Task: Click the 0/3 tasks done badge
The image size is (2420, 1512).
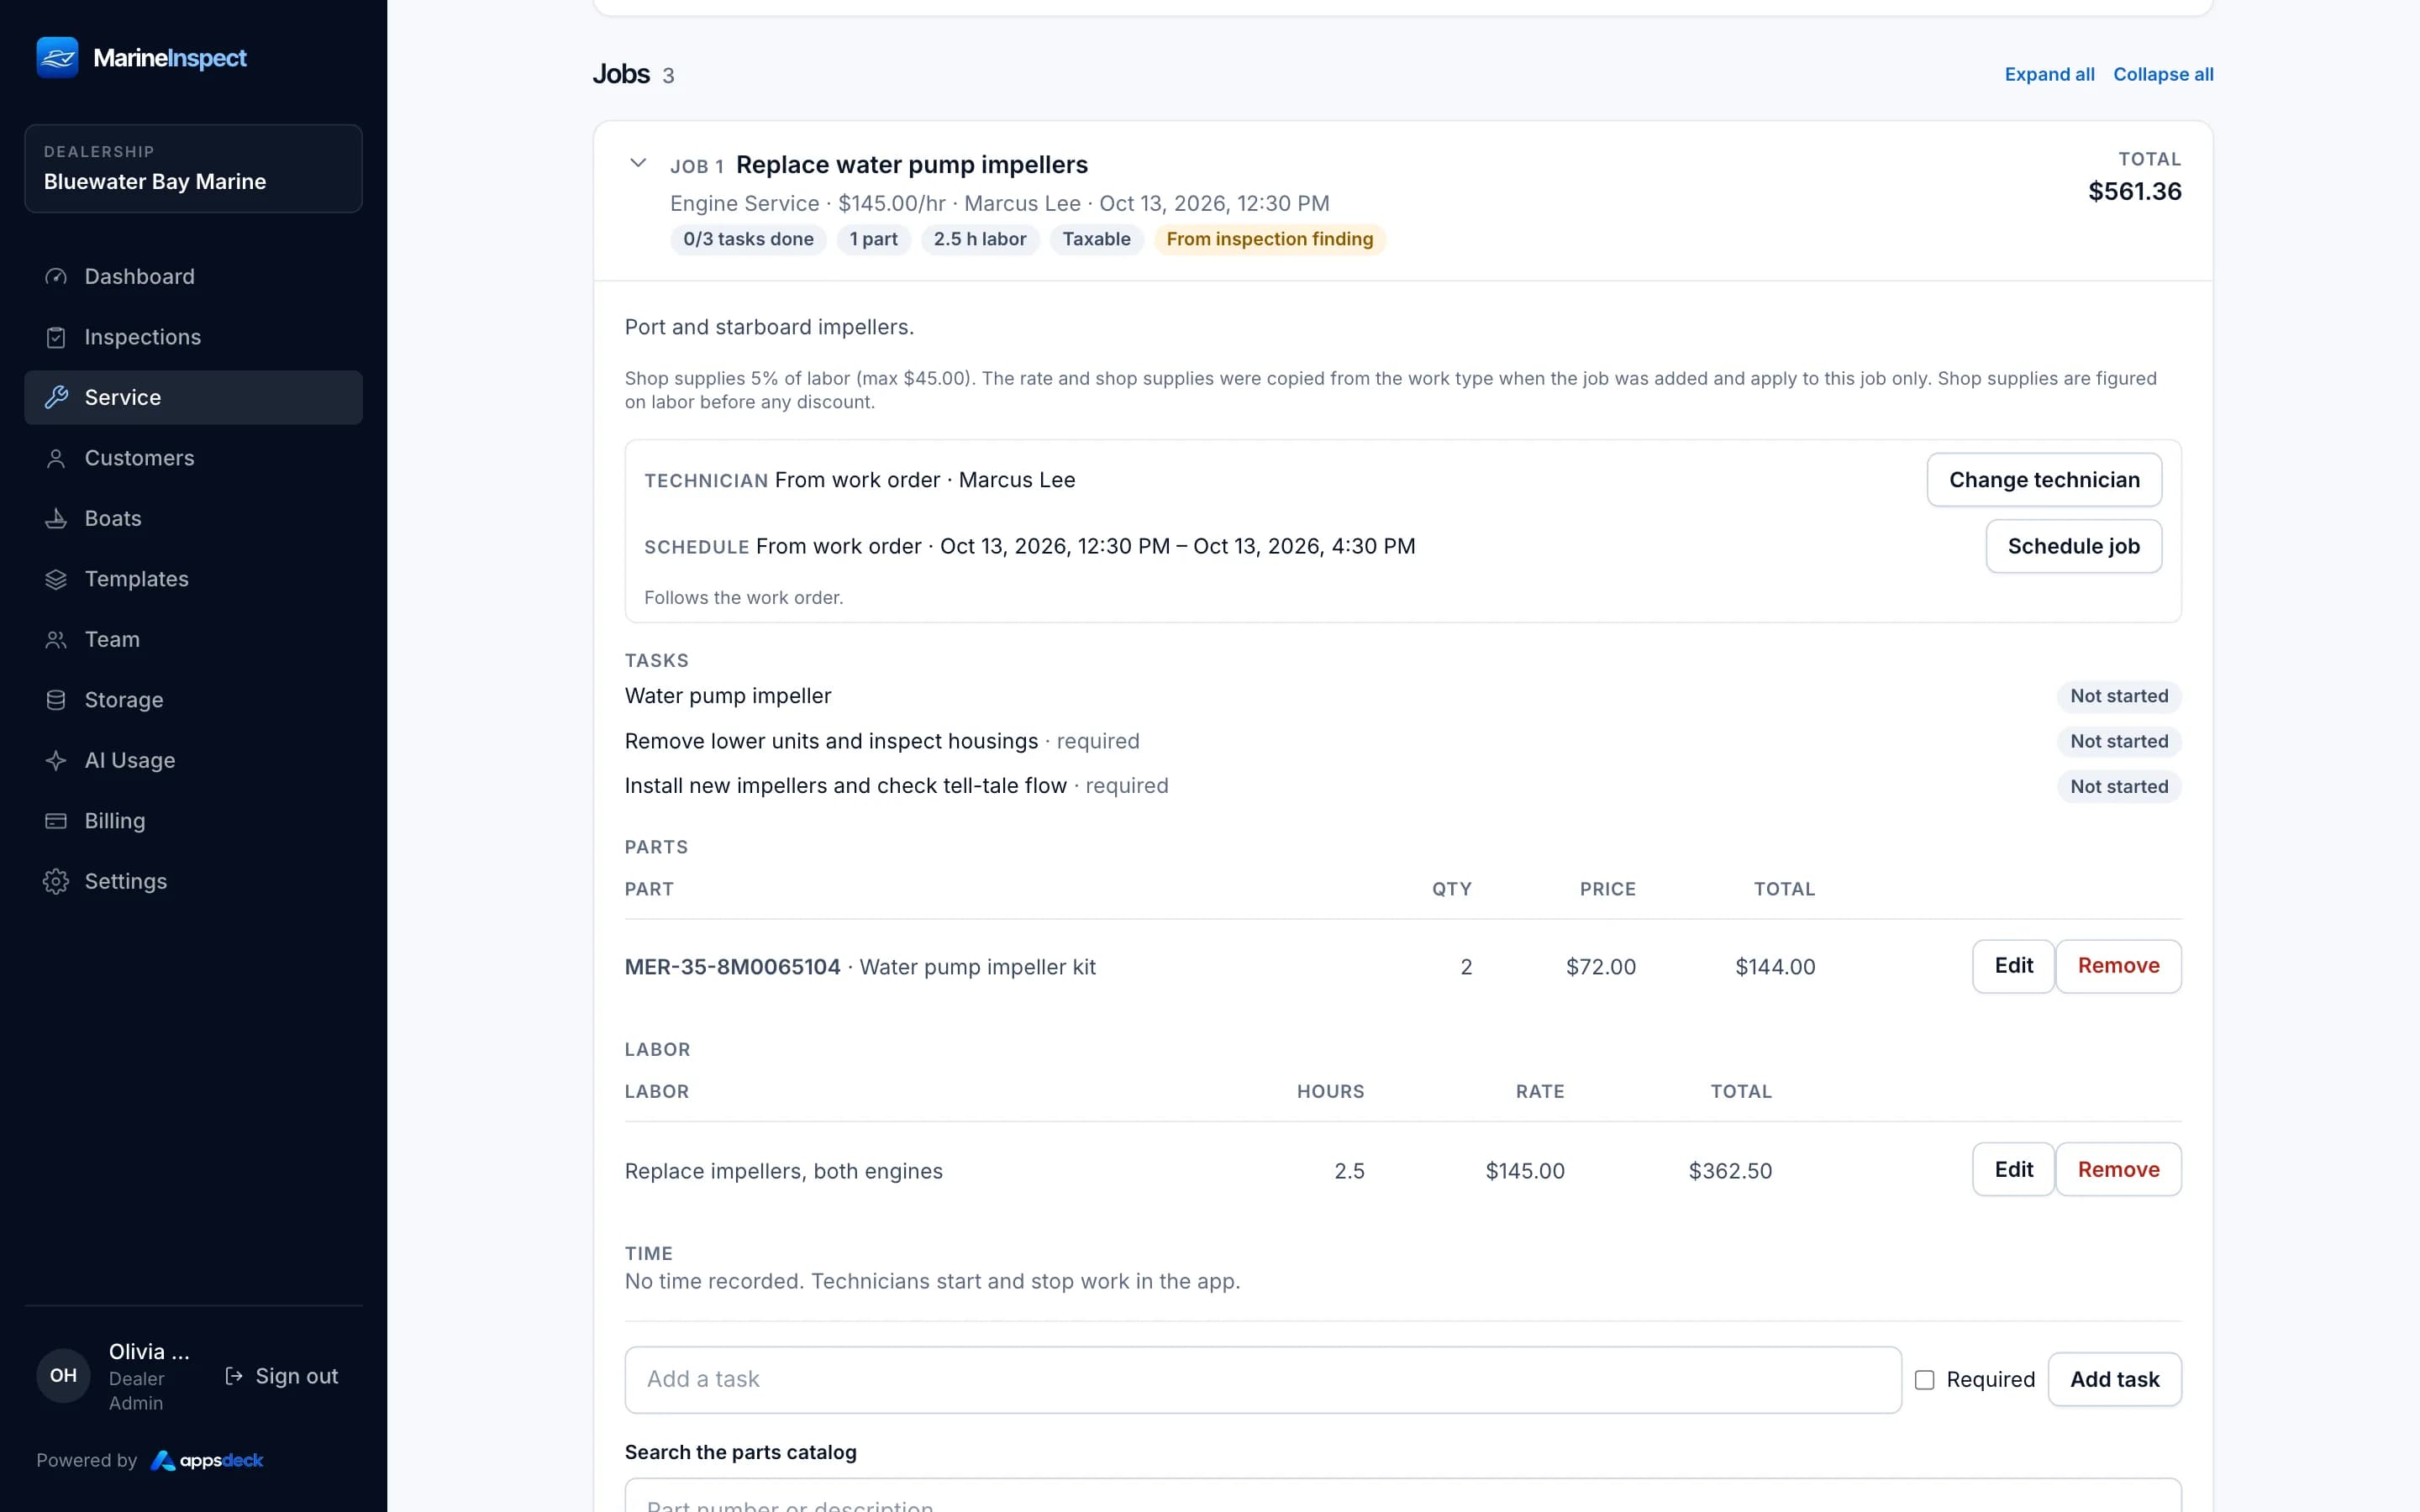Action: pos(748,239)
